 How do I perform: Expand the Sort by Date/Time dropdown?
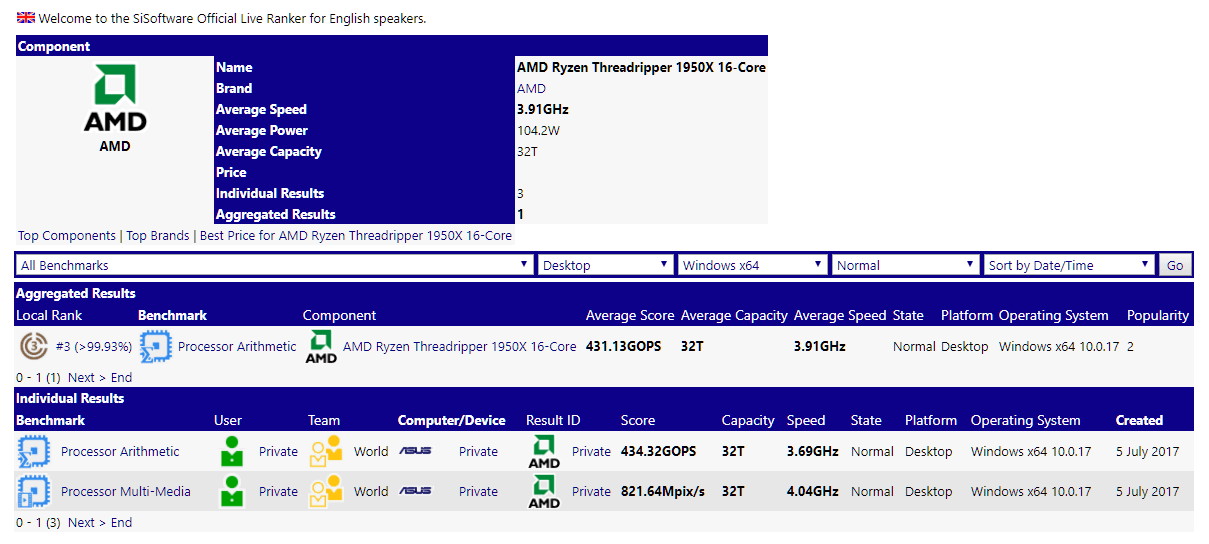tap(1069, 265)
